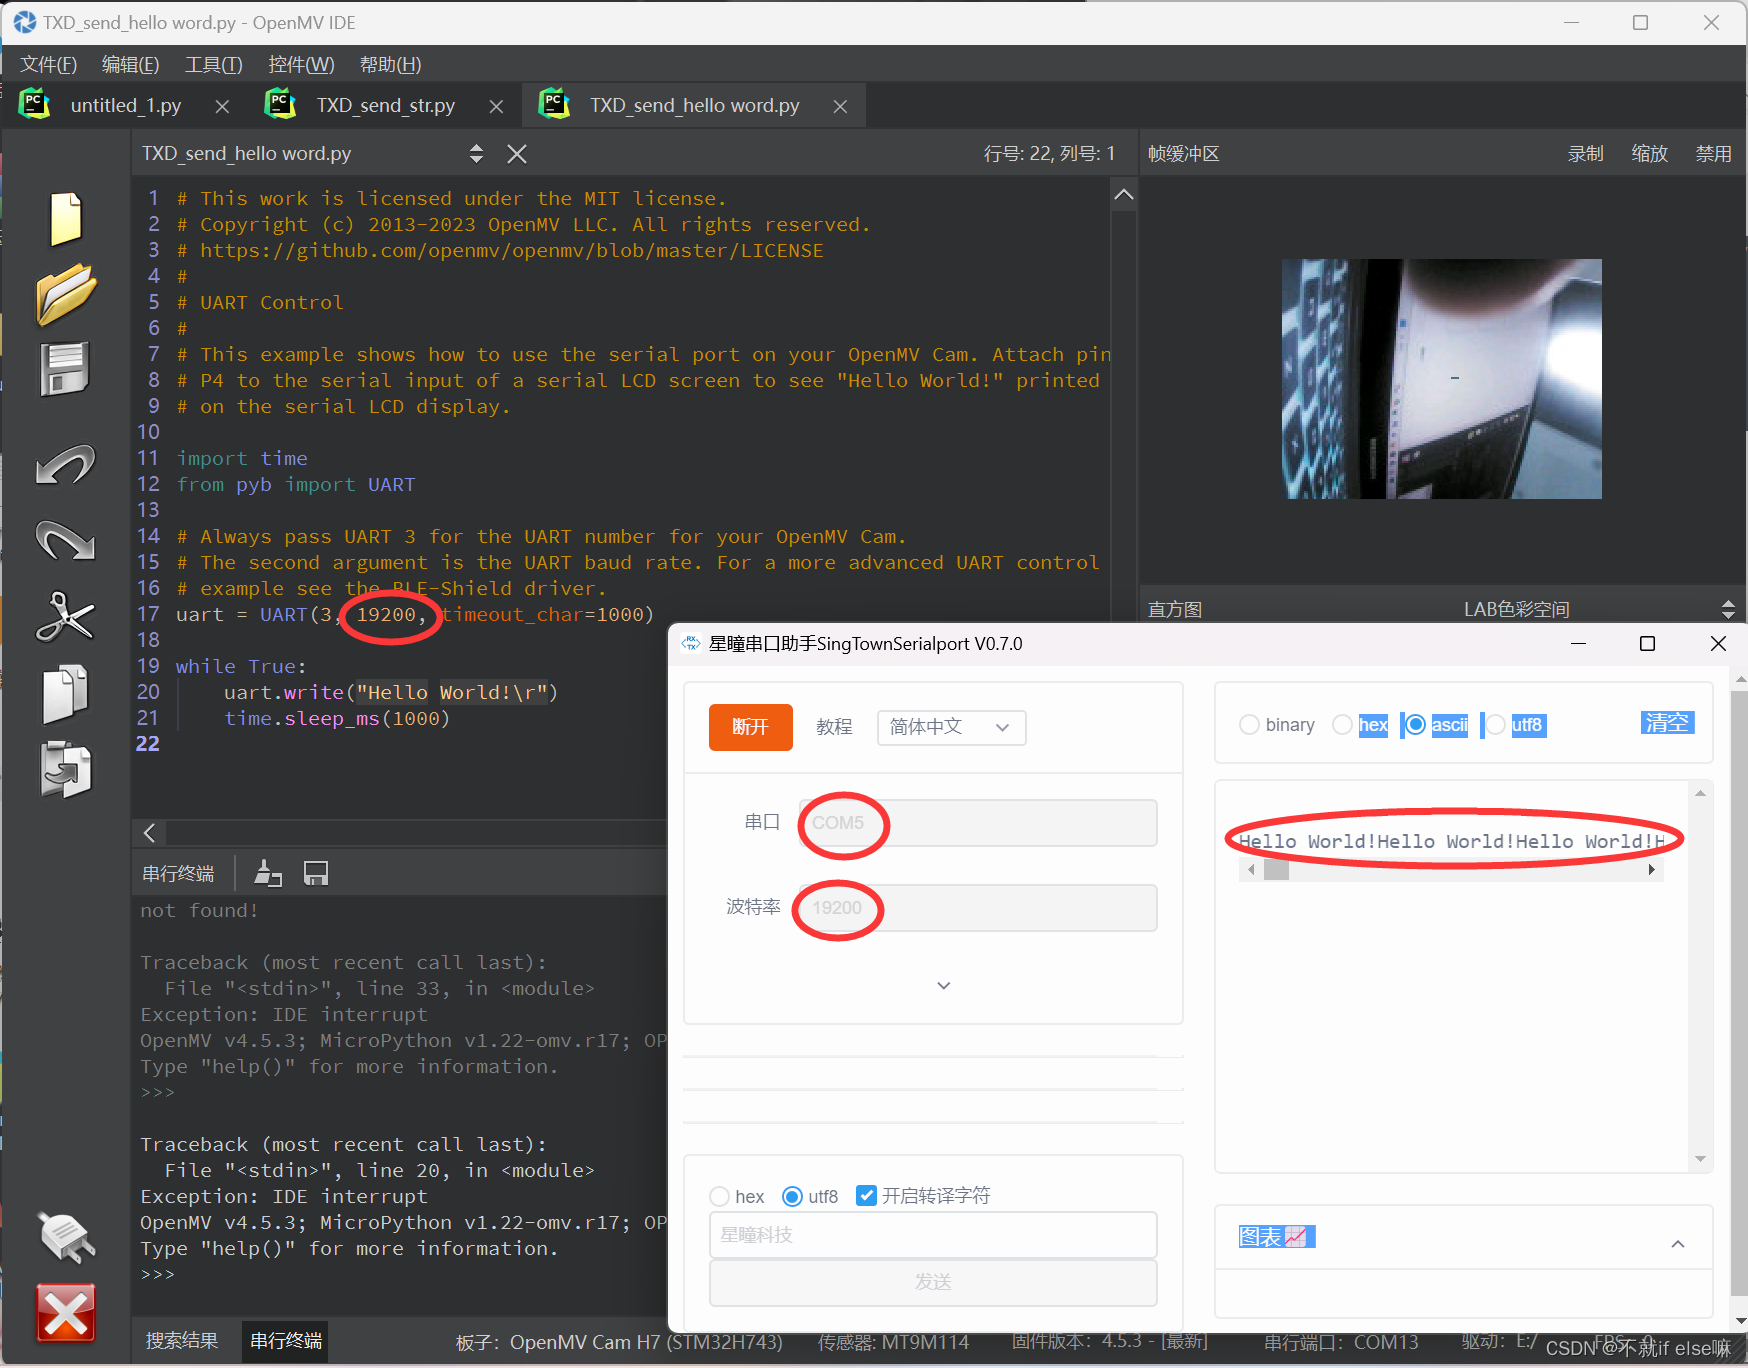
Task: Click the plug Connect icon
Action: 66,1237
